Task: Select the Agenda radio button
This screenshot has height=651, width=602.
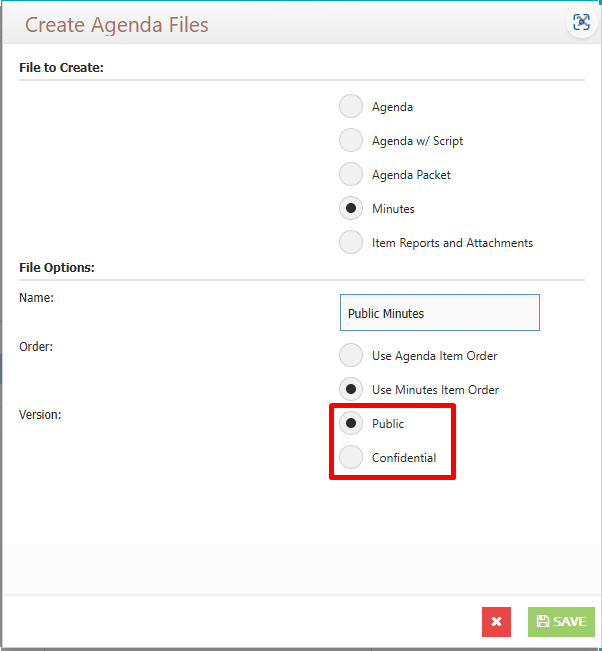Action: coord(351,106)
